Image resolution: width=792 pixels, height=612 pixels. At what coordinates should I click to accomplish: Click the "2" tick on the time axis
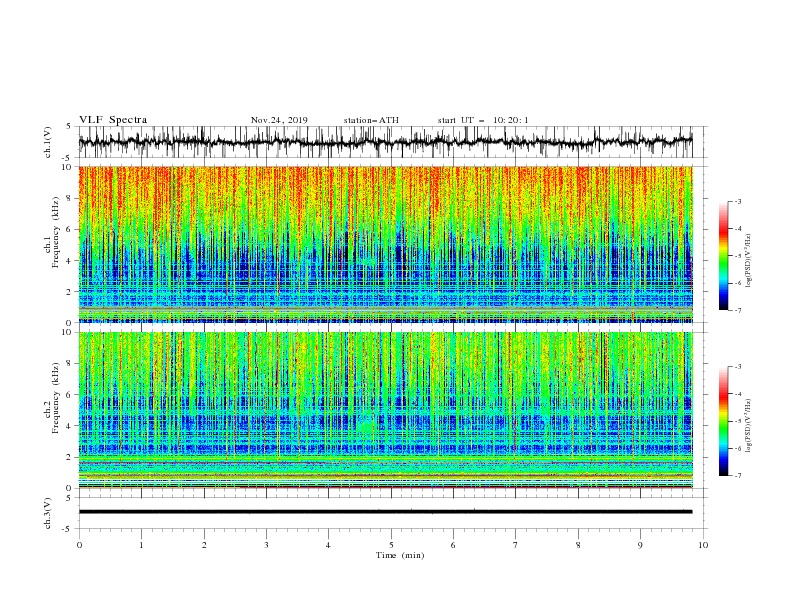(x=204, y=545)
